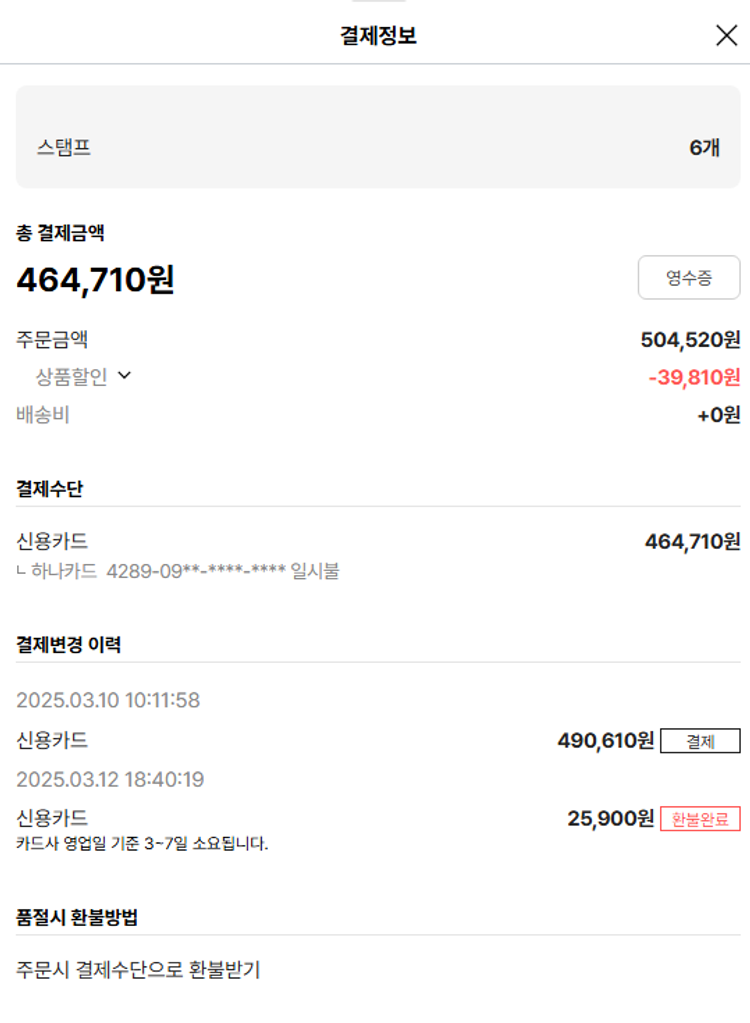Click the 490,610원 payment history amount

(605, 741)
